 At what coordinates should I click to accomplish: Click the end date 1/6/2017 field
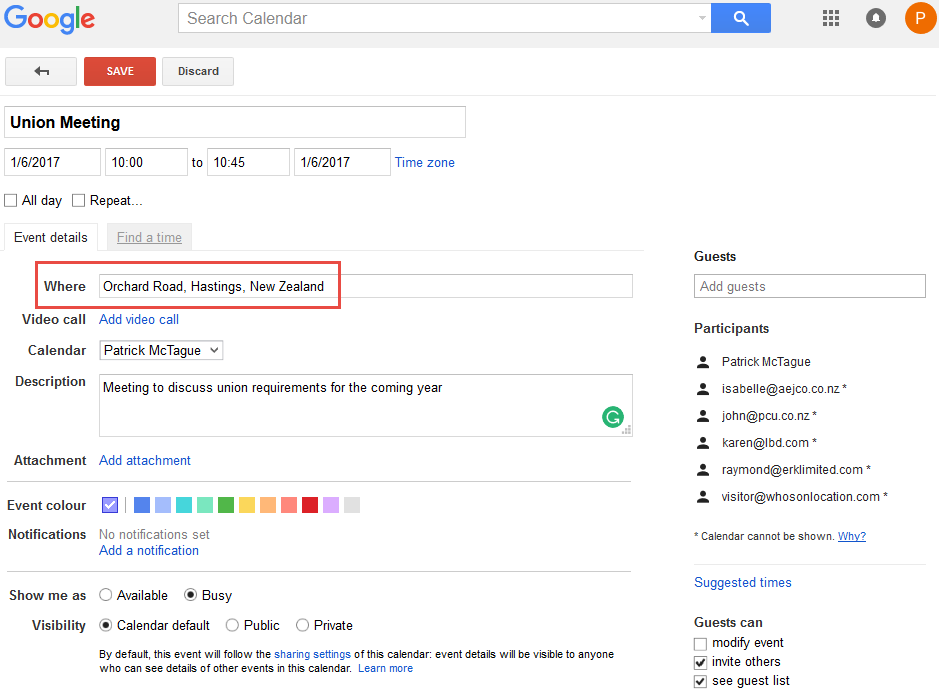tap(342, 162)
